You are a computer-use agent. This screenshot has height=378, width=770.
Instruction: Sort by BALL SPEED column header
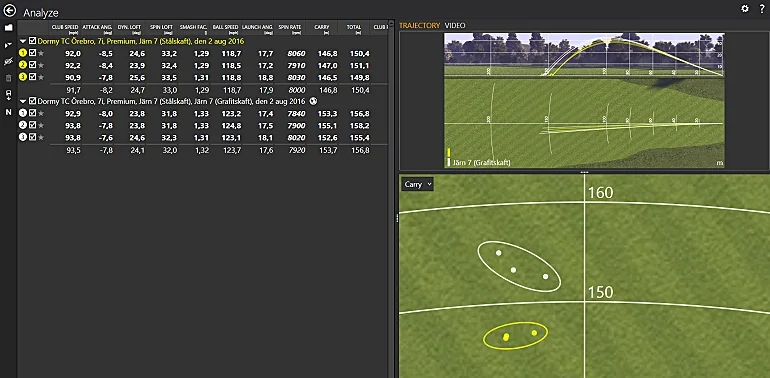[226, 28]
